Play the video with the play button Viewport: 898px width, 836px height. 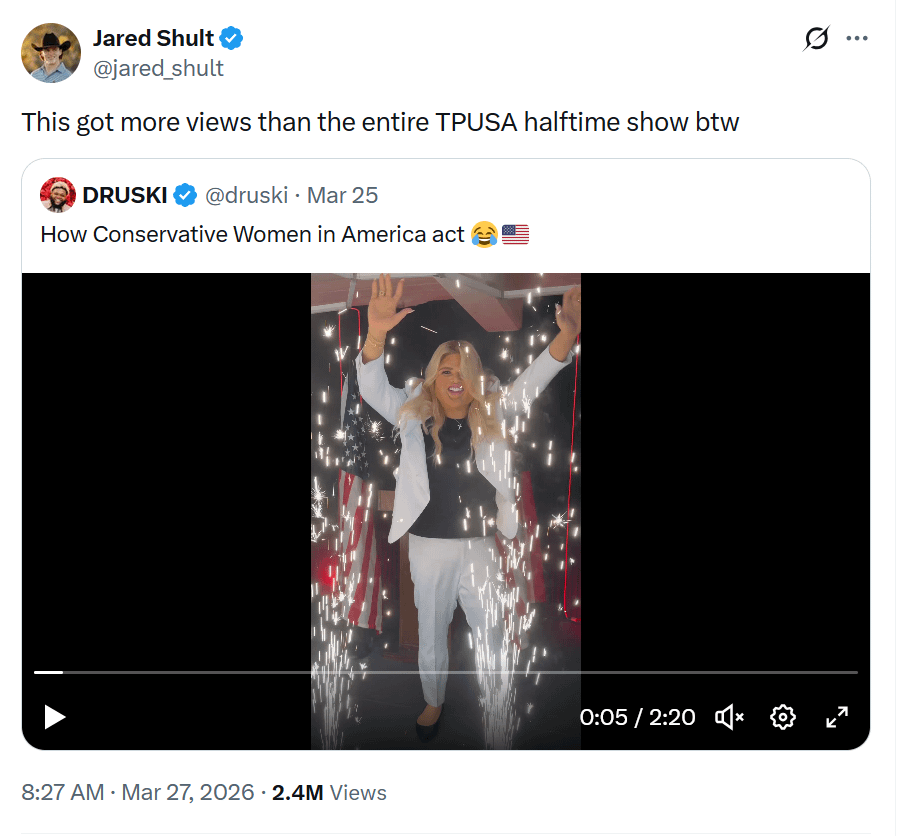55,717
